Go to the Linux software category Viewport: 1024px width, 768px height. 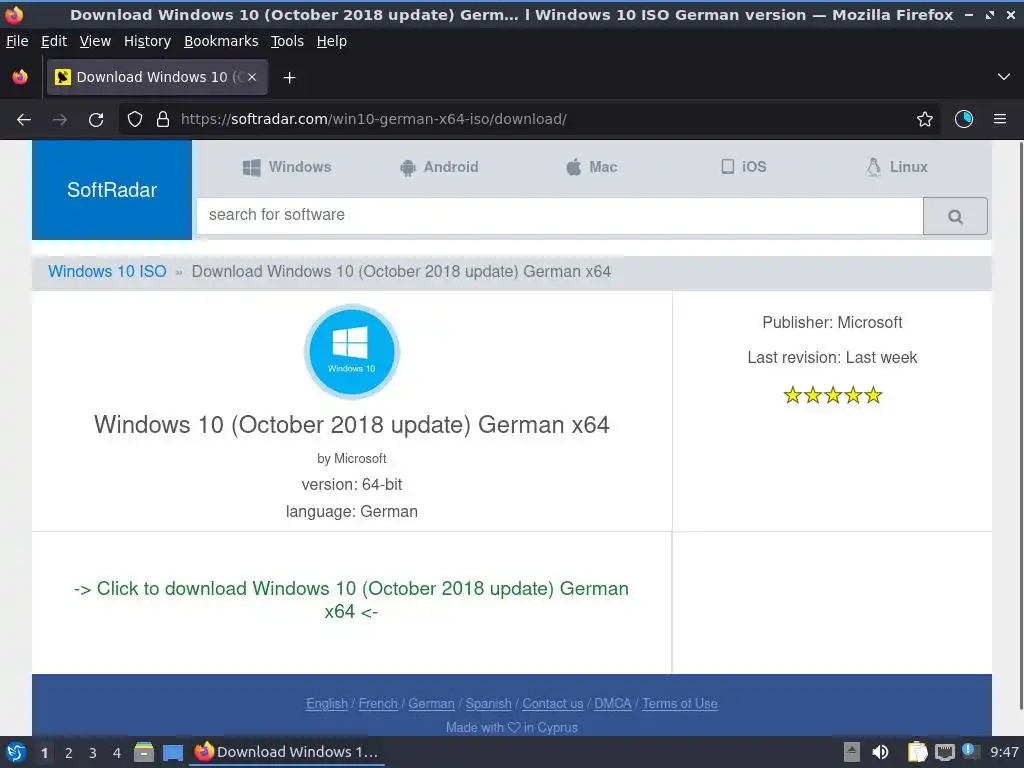[897, 167]
